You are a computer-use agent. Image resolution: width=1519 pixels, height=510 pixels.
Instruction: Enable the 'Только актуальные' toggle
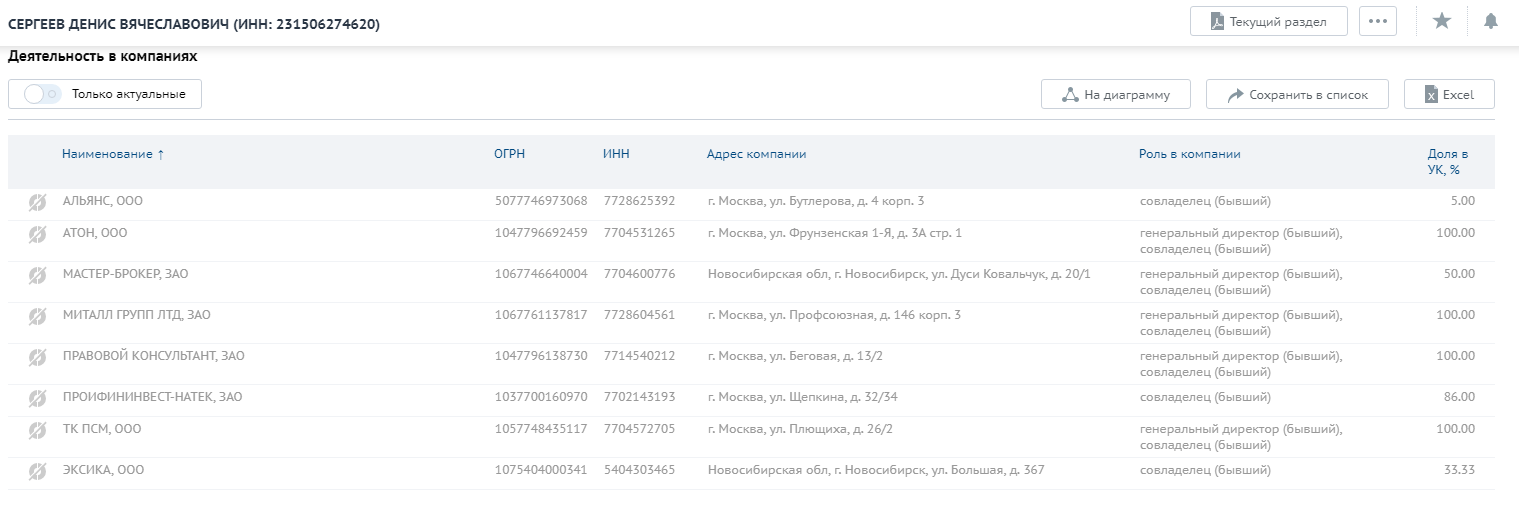pos(43,94)
